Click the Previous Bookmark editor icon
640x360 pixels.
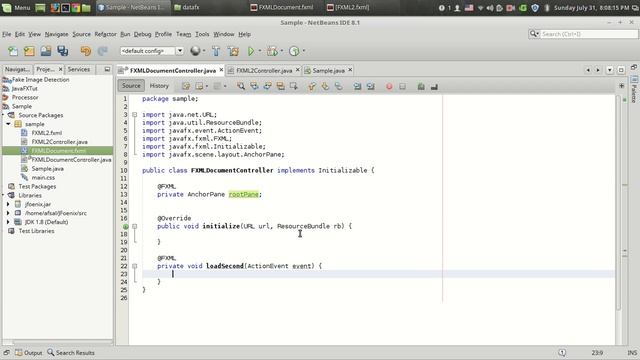tap(312, 86)
